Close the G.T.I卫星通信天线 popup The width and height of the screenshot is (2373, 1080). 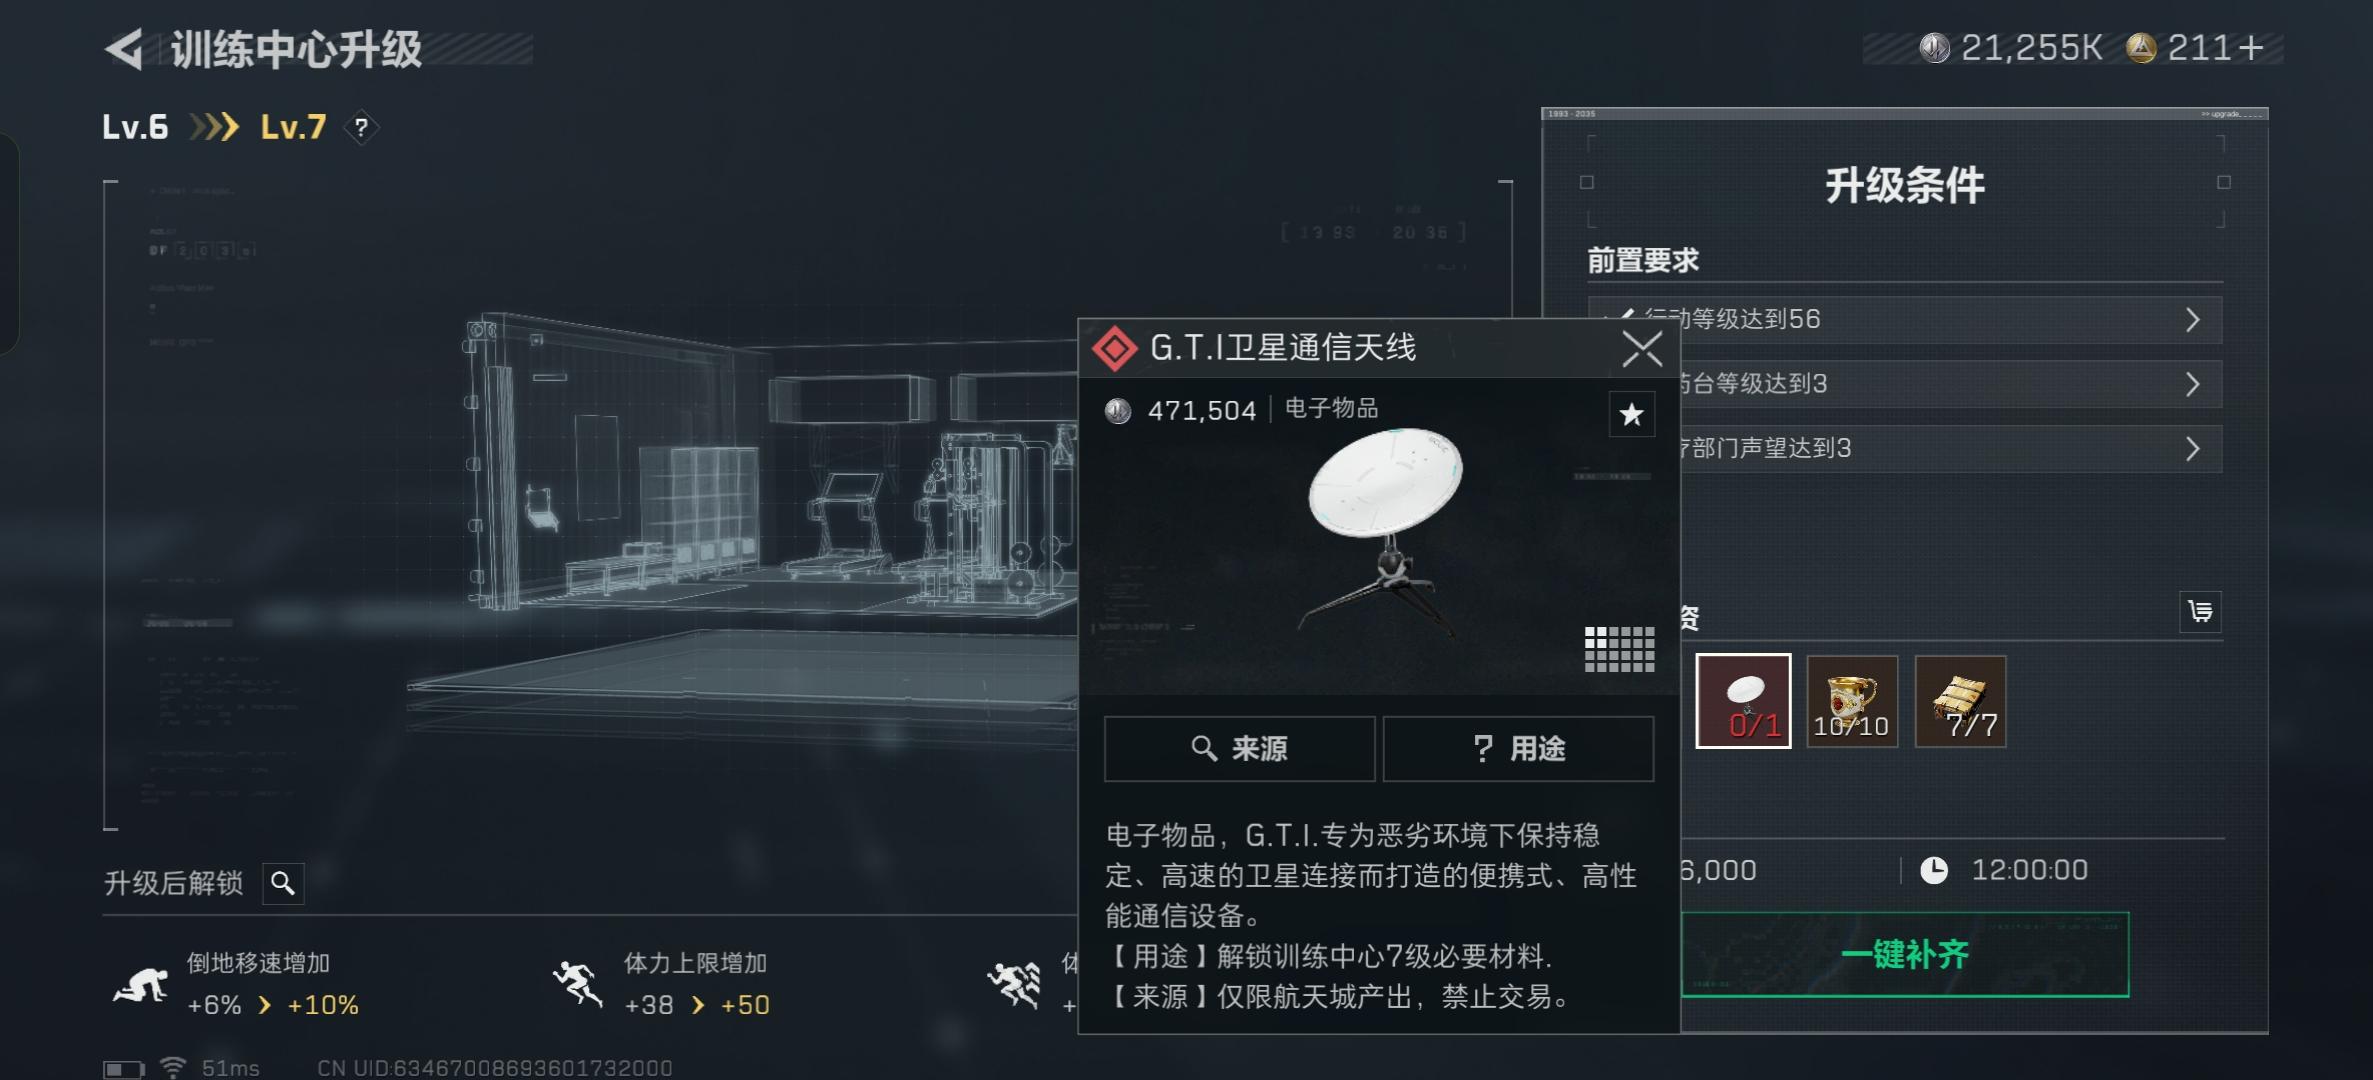tap(1642, 349)
